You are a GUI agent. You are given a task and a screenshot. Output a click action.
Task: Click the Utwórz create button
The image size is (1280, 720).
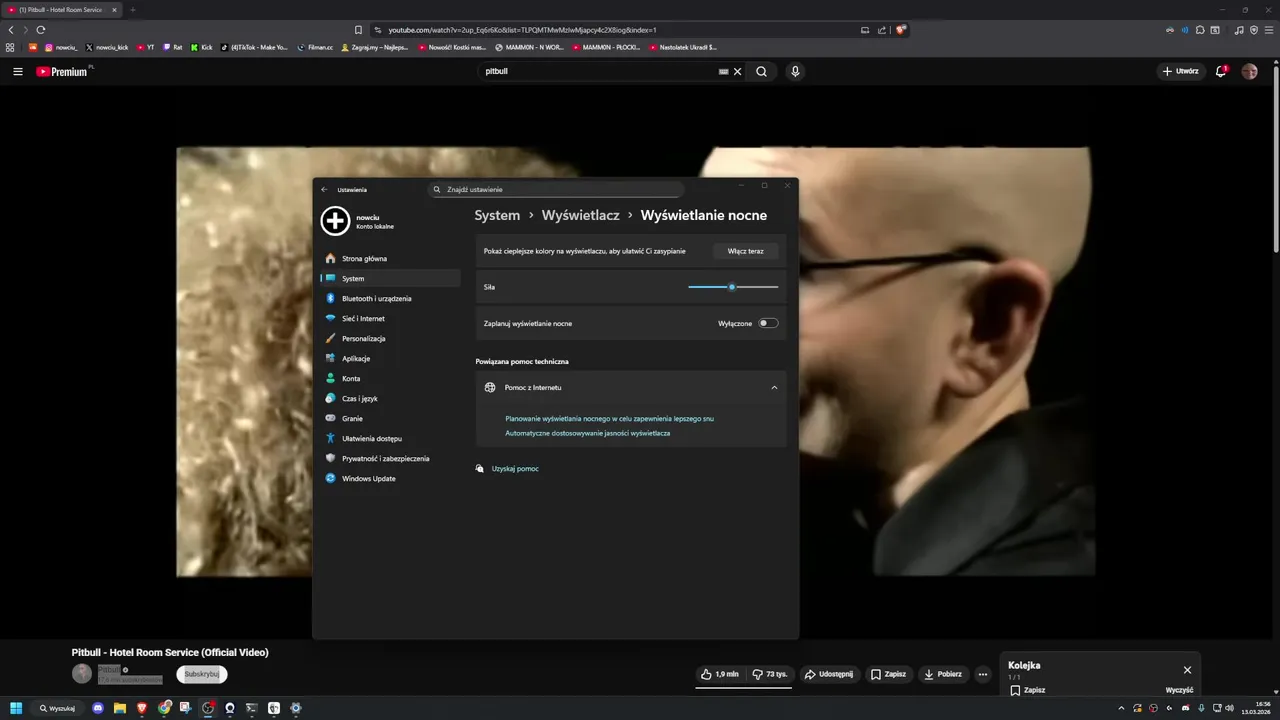click(1181, 71)
